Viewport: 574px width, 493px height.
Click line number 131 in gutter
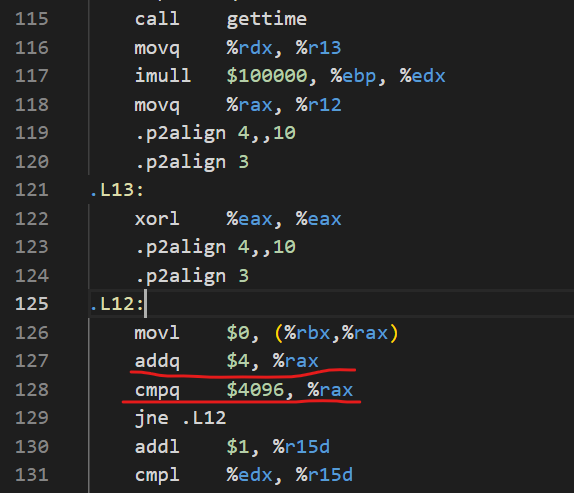tap(32, 475)
